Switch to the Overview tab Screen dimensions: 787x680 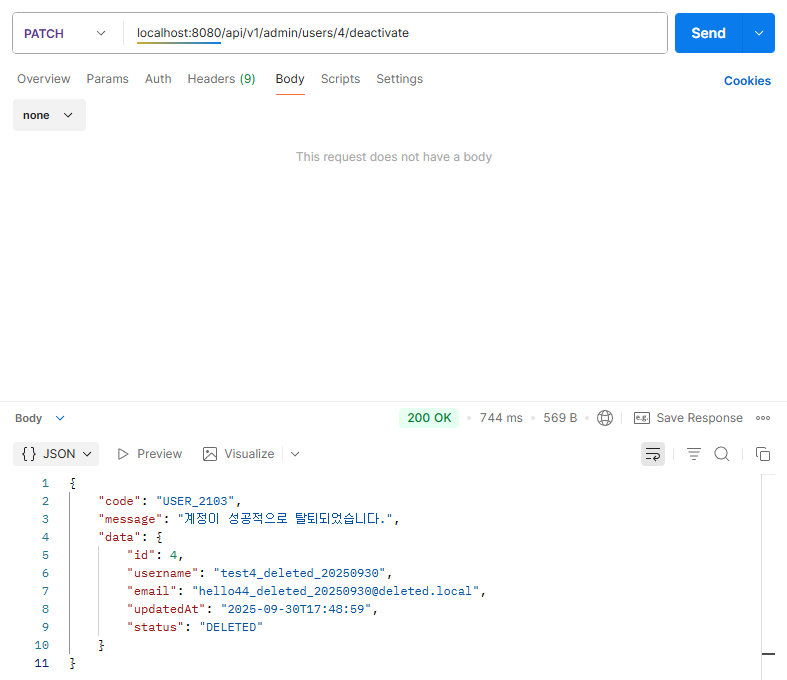44,79
